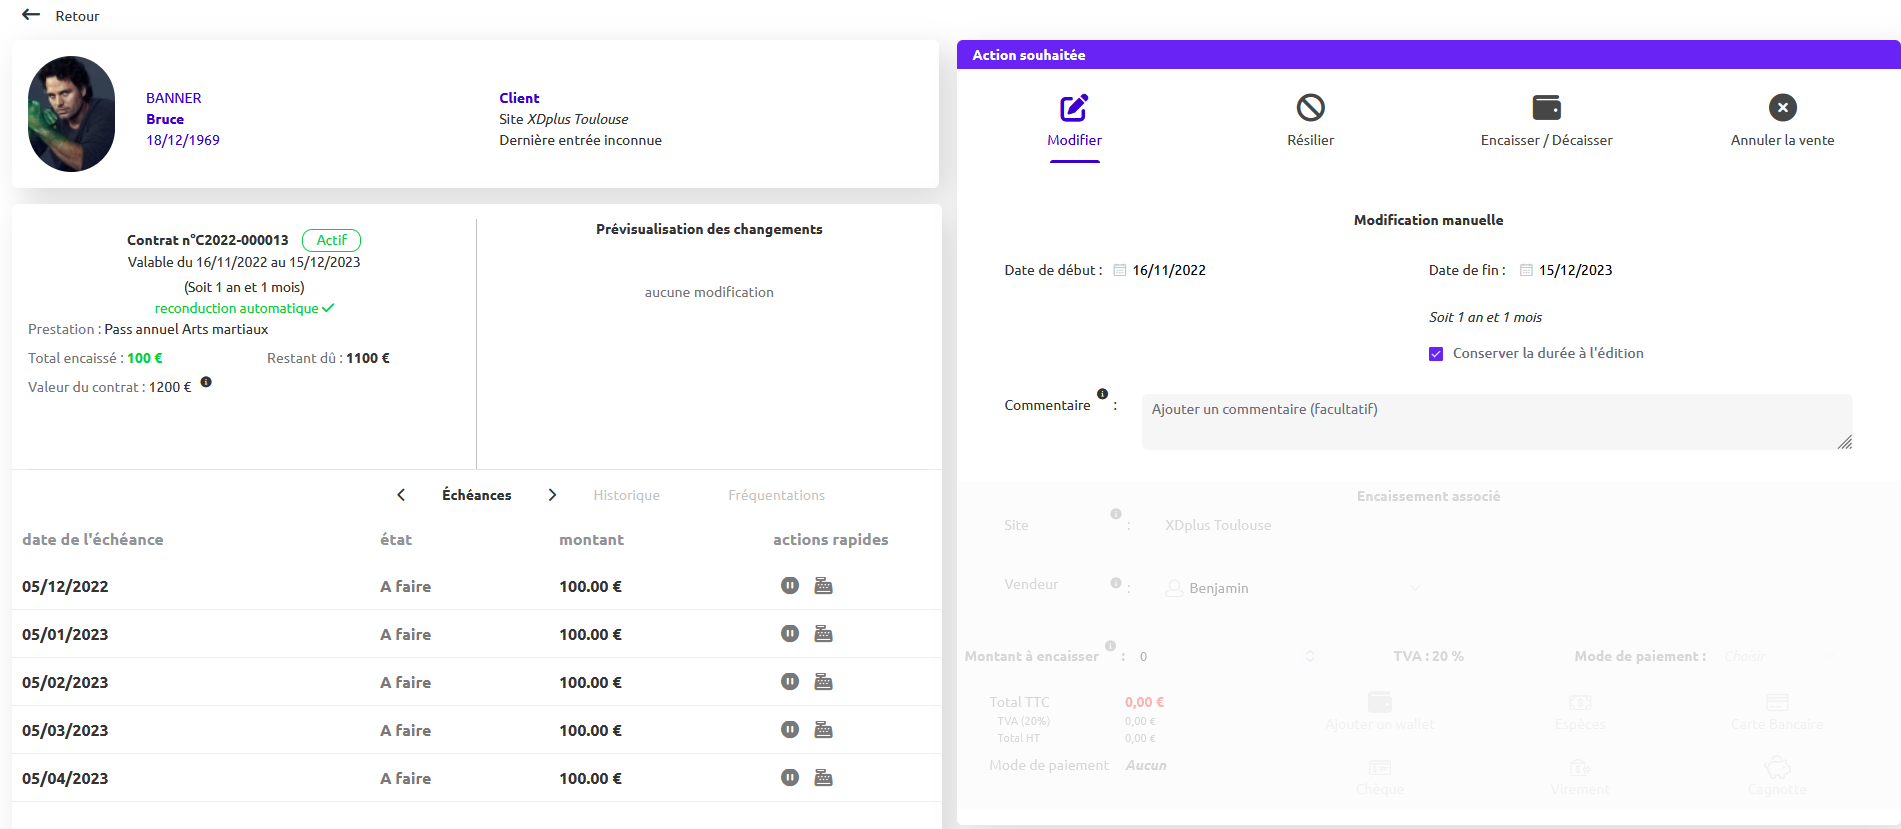Uncheck Conserver la durée à l'édition
Screen dimensions: 1901x829
[x=1436, y=354]
